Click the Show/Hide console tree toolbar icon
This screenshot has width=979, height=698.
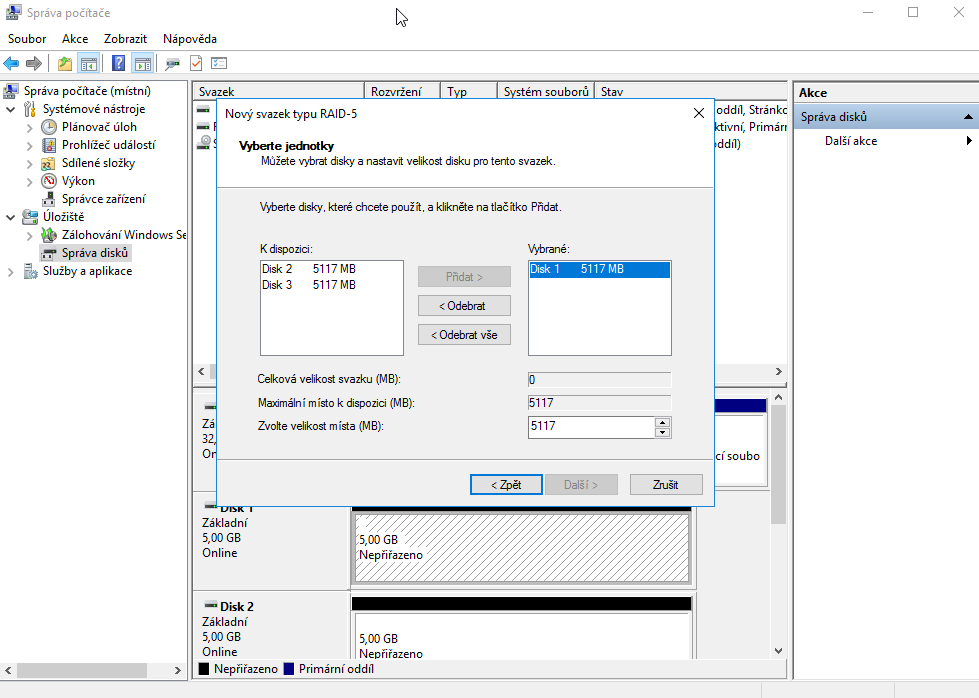(x=89, y=64)
